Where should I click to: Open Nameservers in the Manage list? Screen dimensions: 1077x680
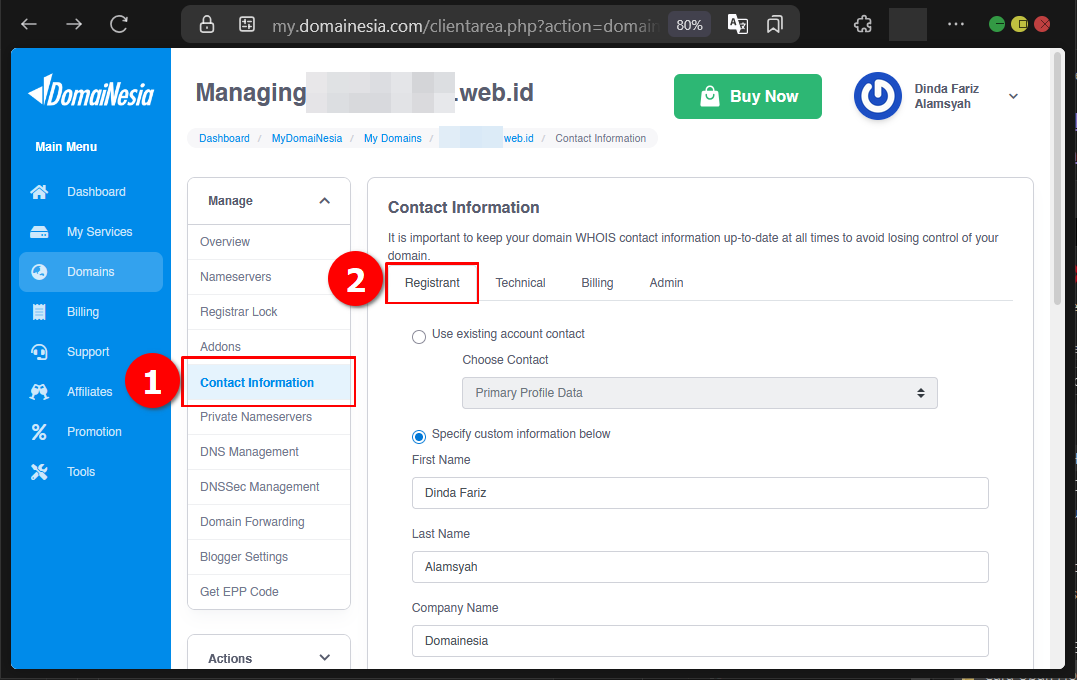[269, 277]
